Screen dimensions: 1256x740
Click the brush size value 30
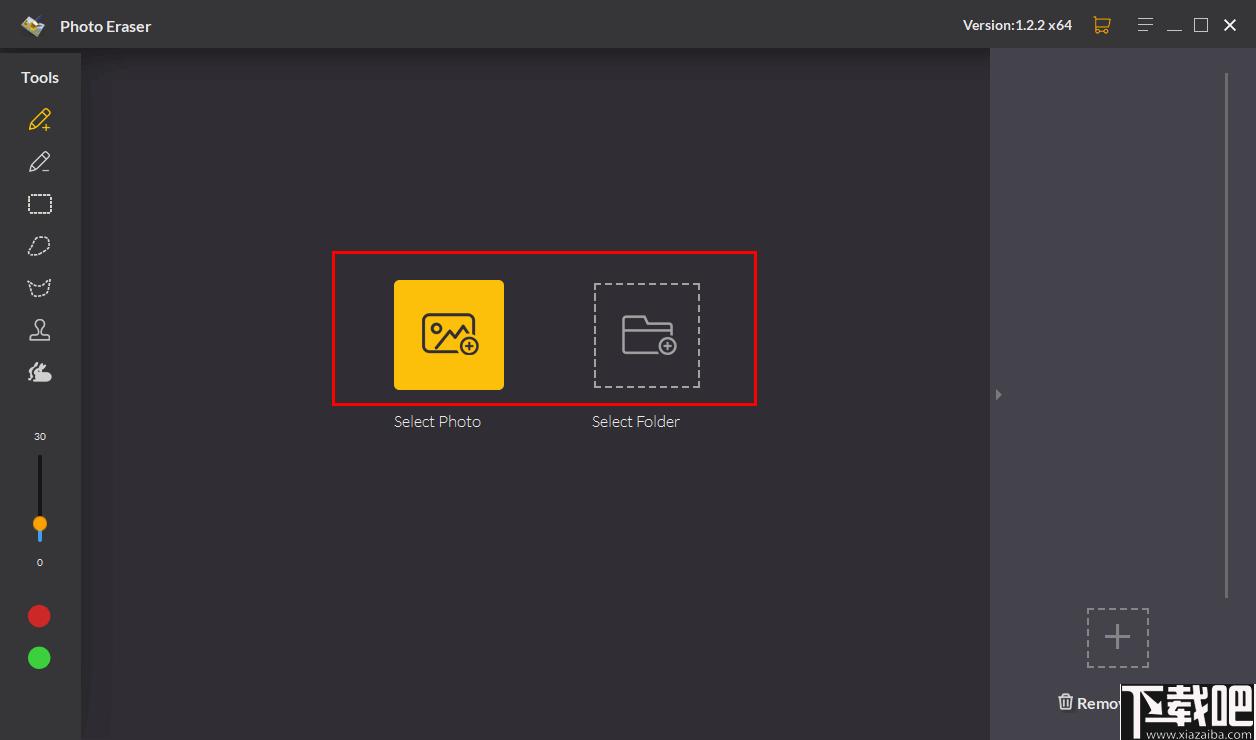(x=40, y=437)
